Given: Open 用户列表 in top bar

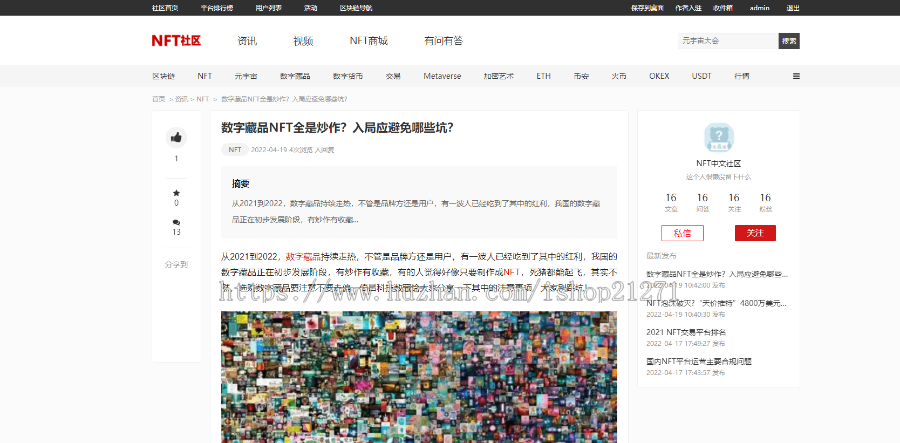Looking at the screenshot, I should (269, 8).
